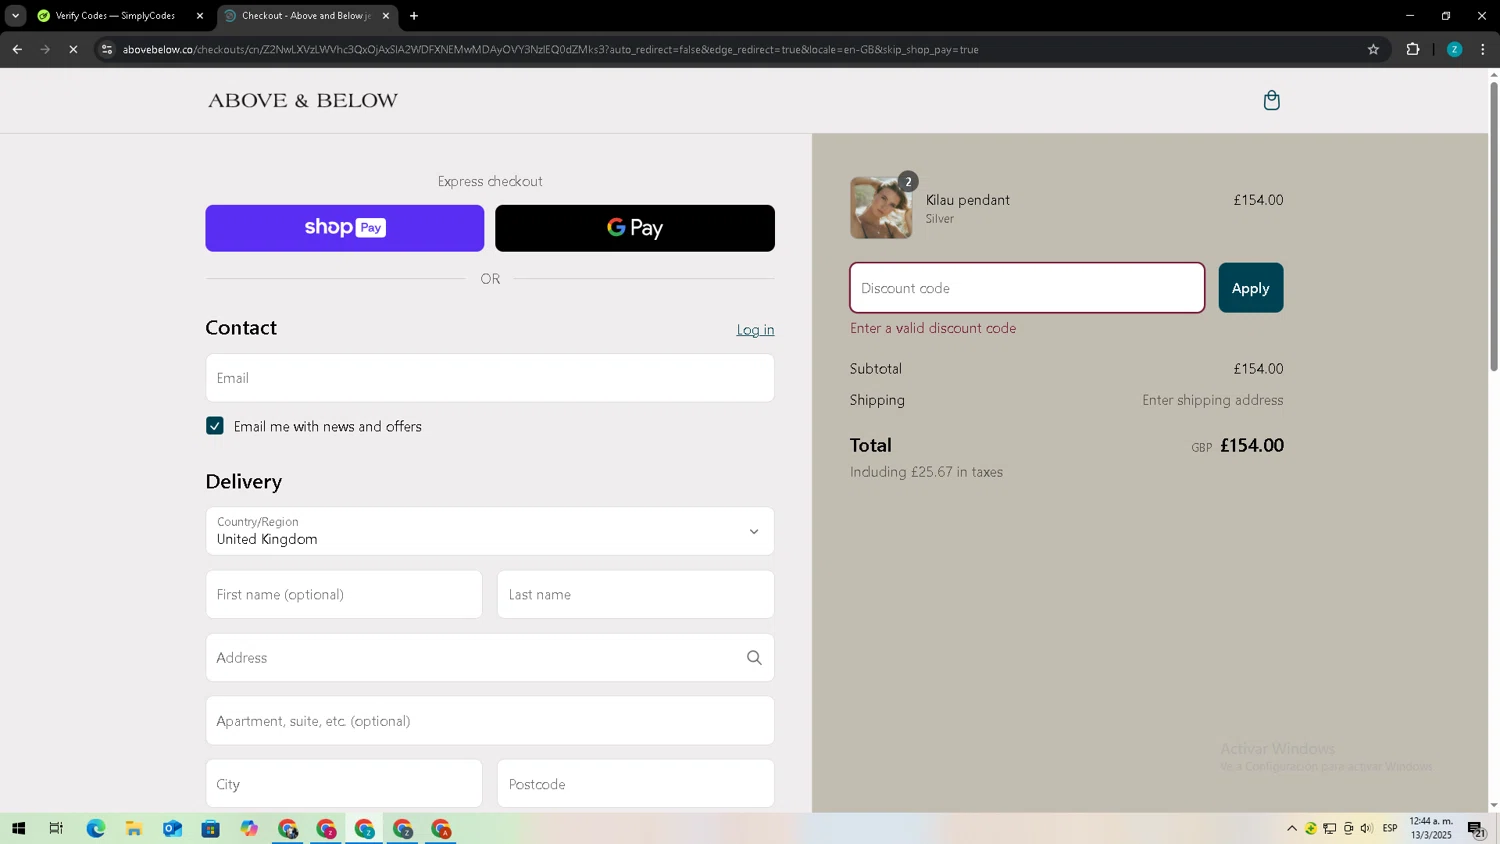
Task: Open the tab search dropdown arrow
Action: [x=15, y=16]
